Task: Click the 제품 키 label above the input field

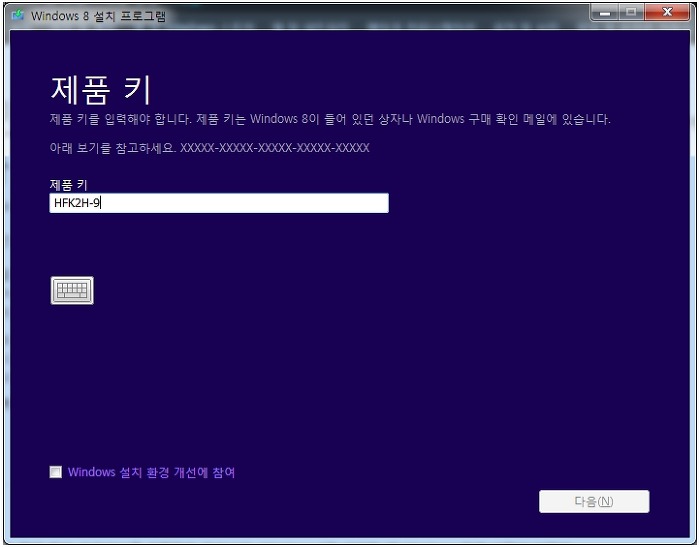Action: (68, 184)
